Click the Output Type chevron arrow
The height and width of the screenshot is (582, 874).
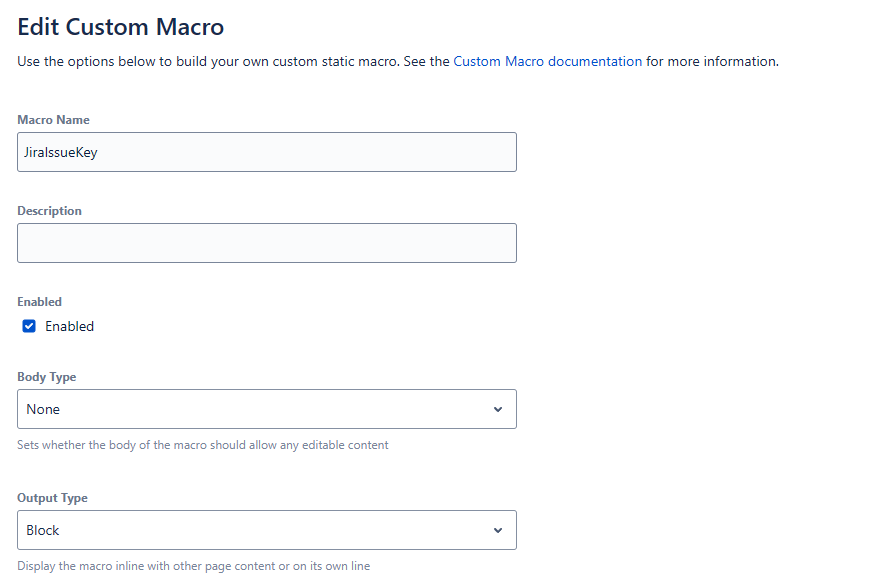498,530
